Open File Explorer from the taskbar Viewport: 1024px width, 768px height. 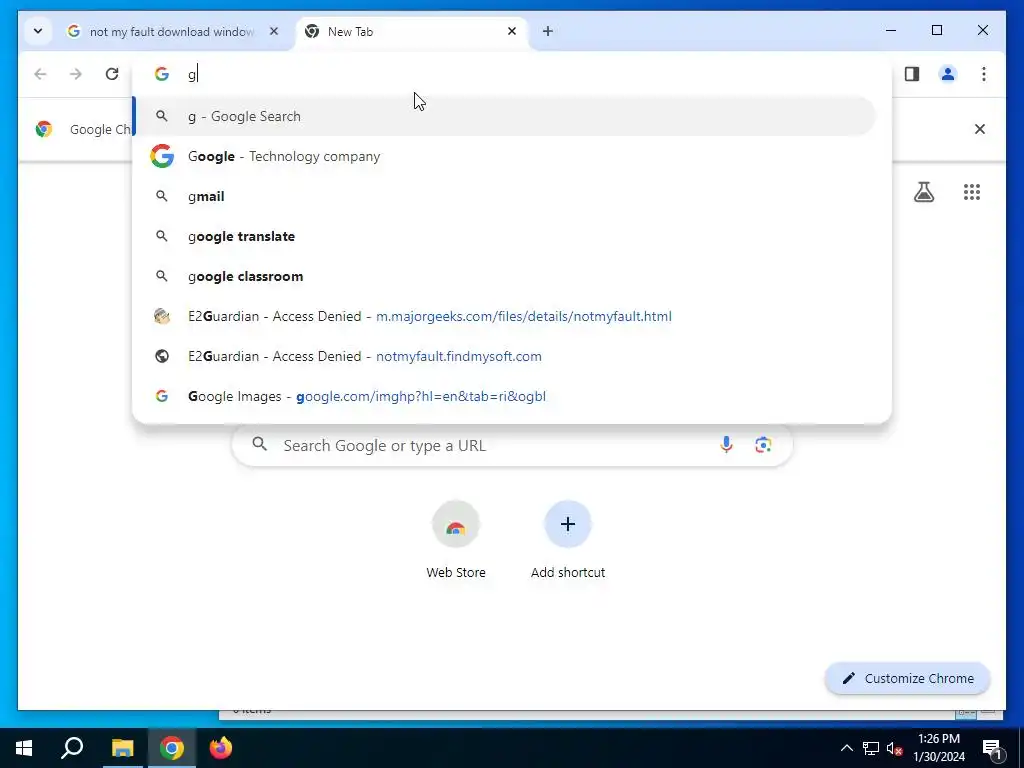click(x=122, y=748)
